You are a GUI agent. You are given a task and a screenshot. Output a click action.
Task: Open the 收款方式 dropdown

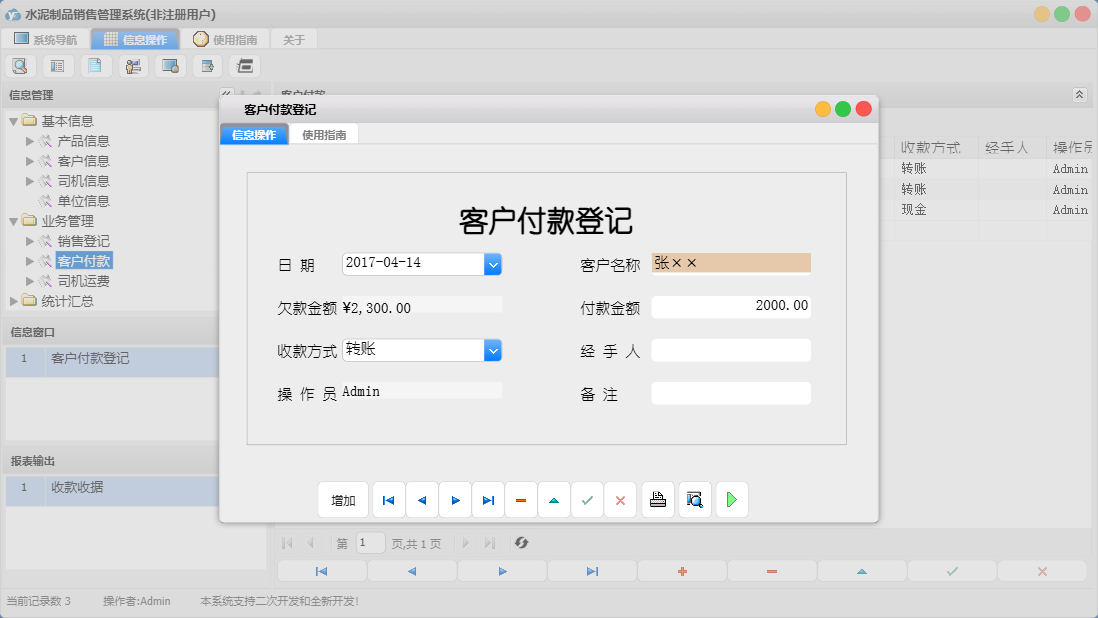(x=493, y=350)
